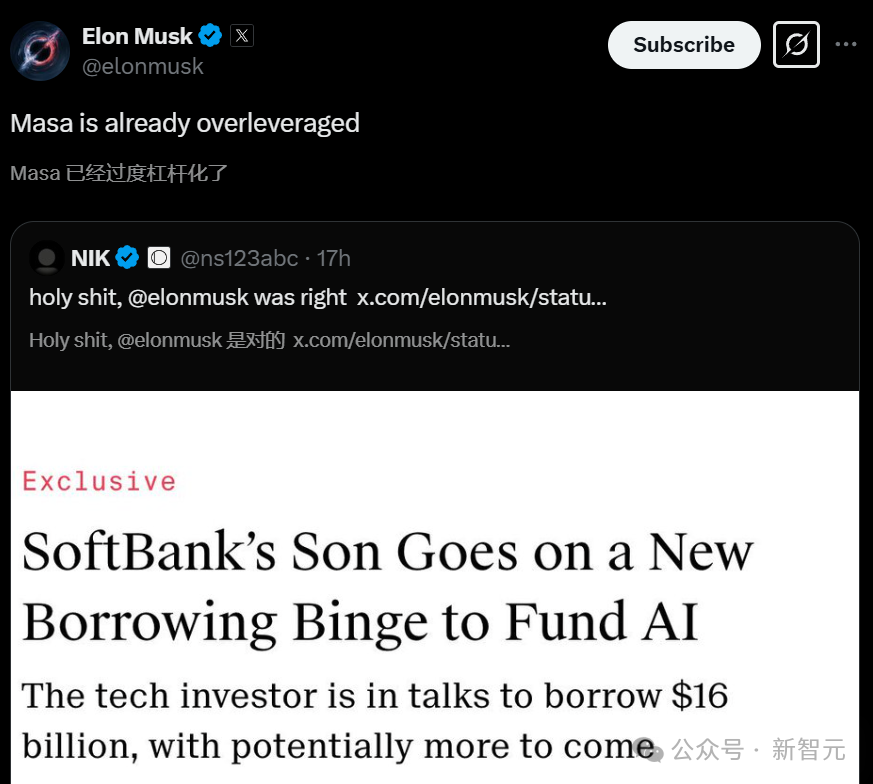This screenshot has width=873, height=784.
Task: Click the @elonmusk mention in the quoted post
Action: click(x=188, y=297)
